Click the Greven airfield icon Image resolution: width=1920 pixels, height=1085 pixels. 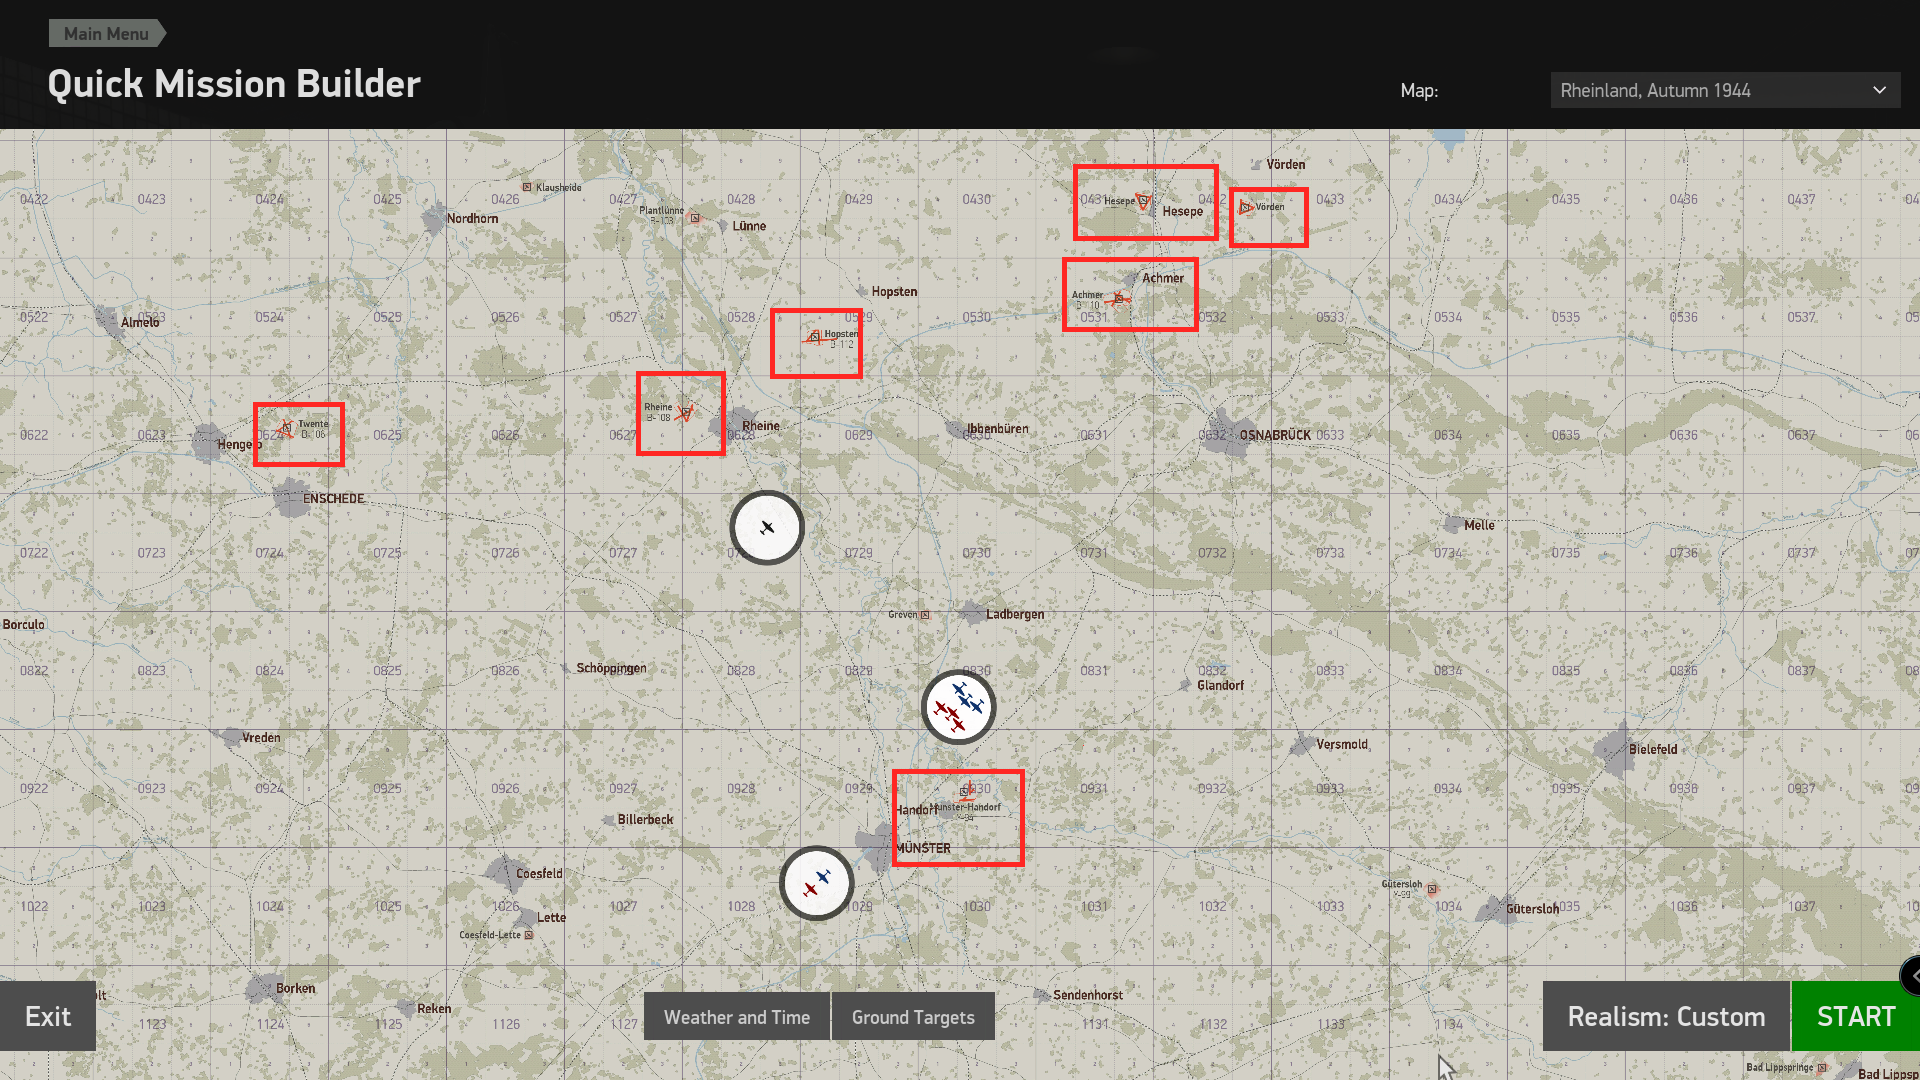pos(925,615)
